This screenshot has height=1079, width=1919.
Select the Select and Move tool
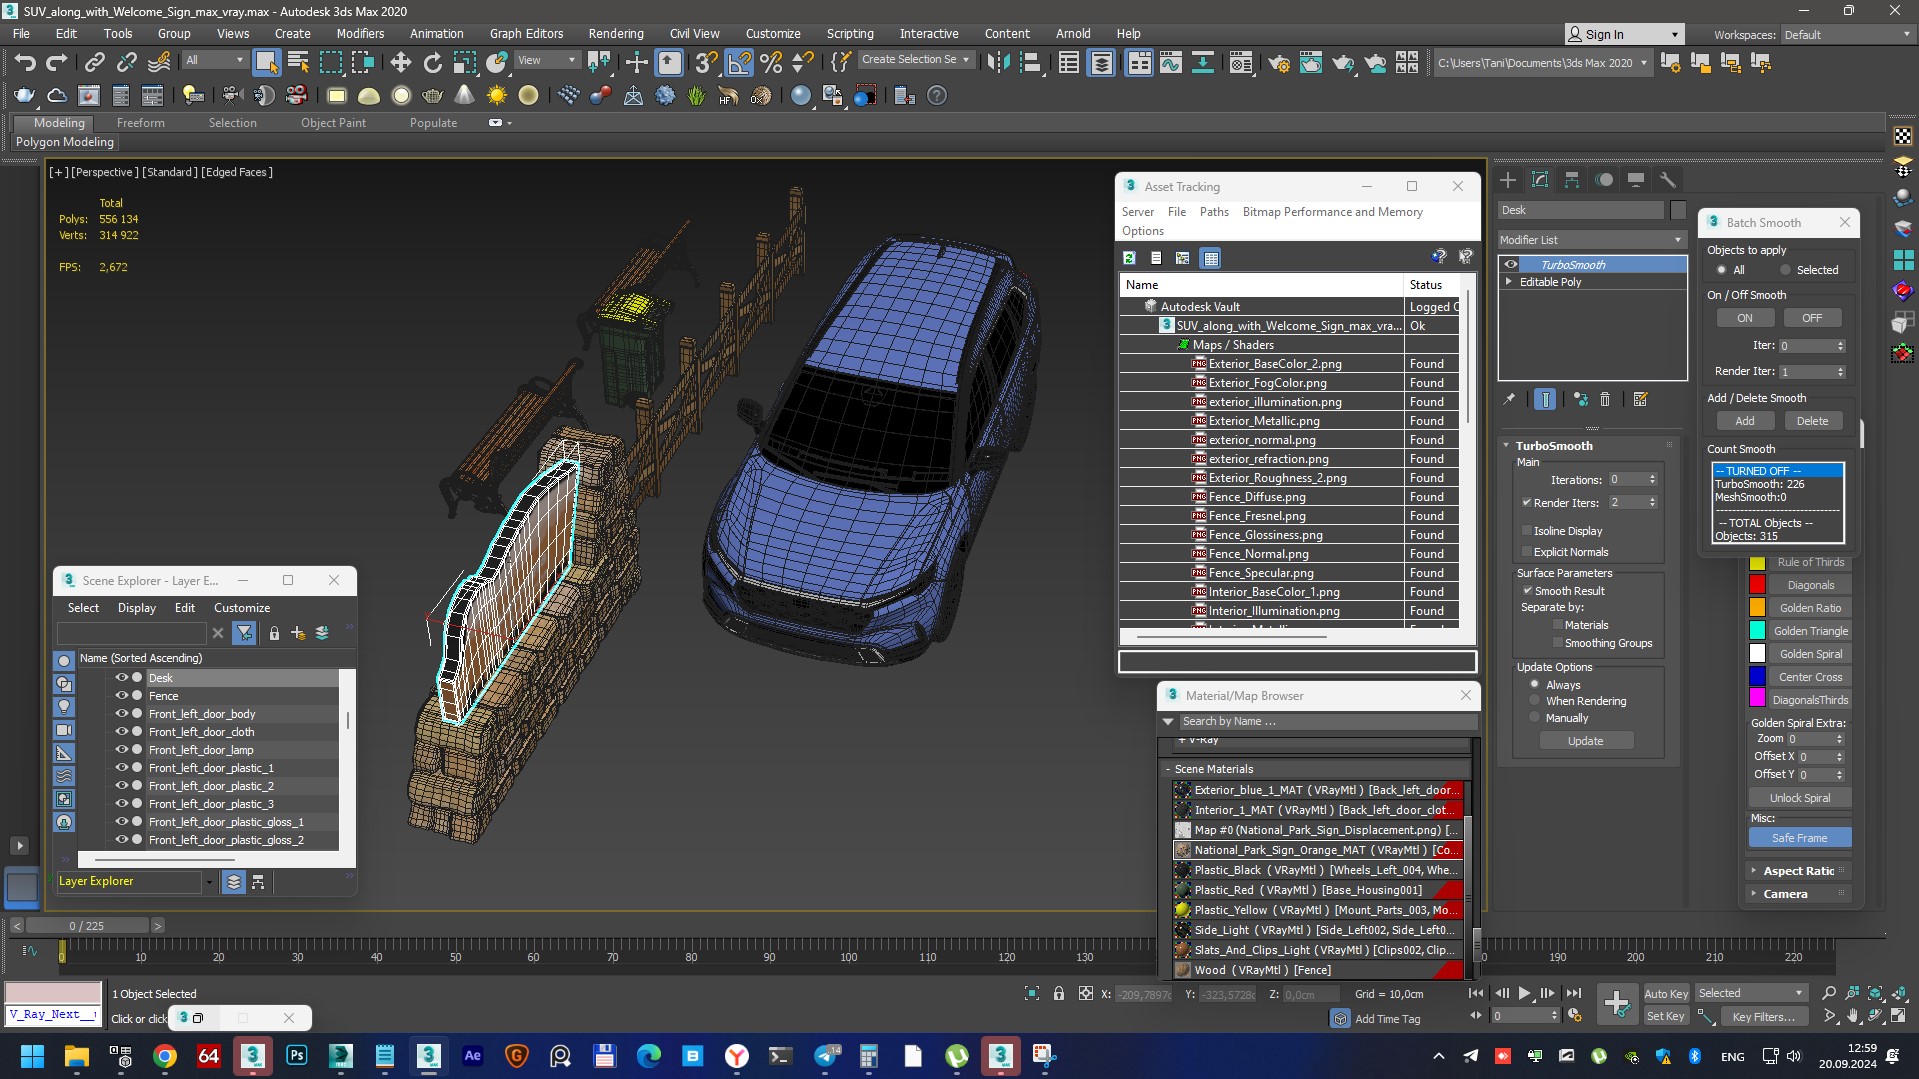pyautogui.click(x=400, y=63)
